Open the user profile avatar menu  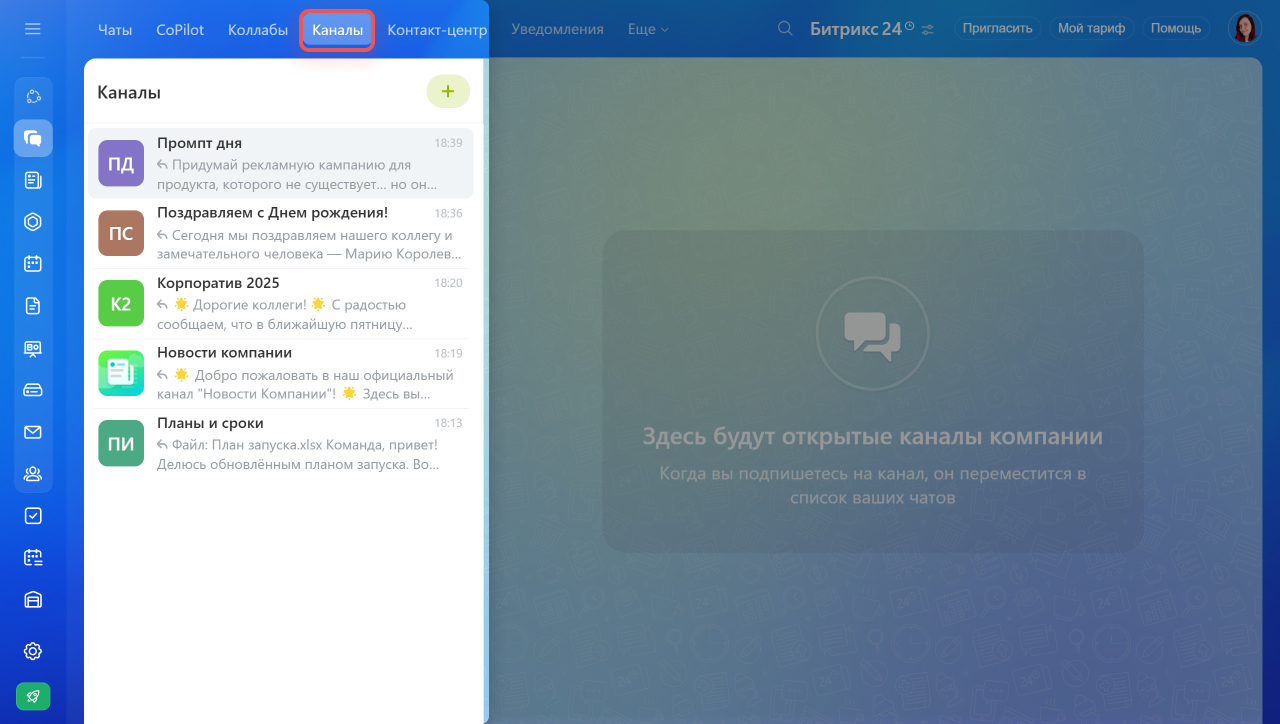pyautogui.click(x=1245, y=28)
